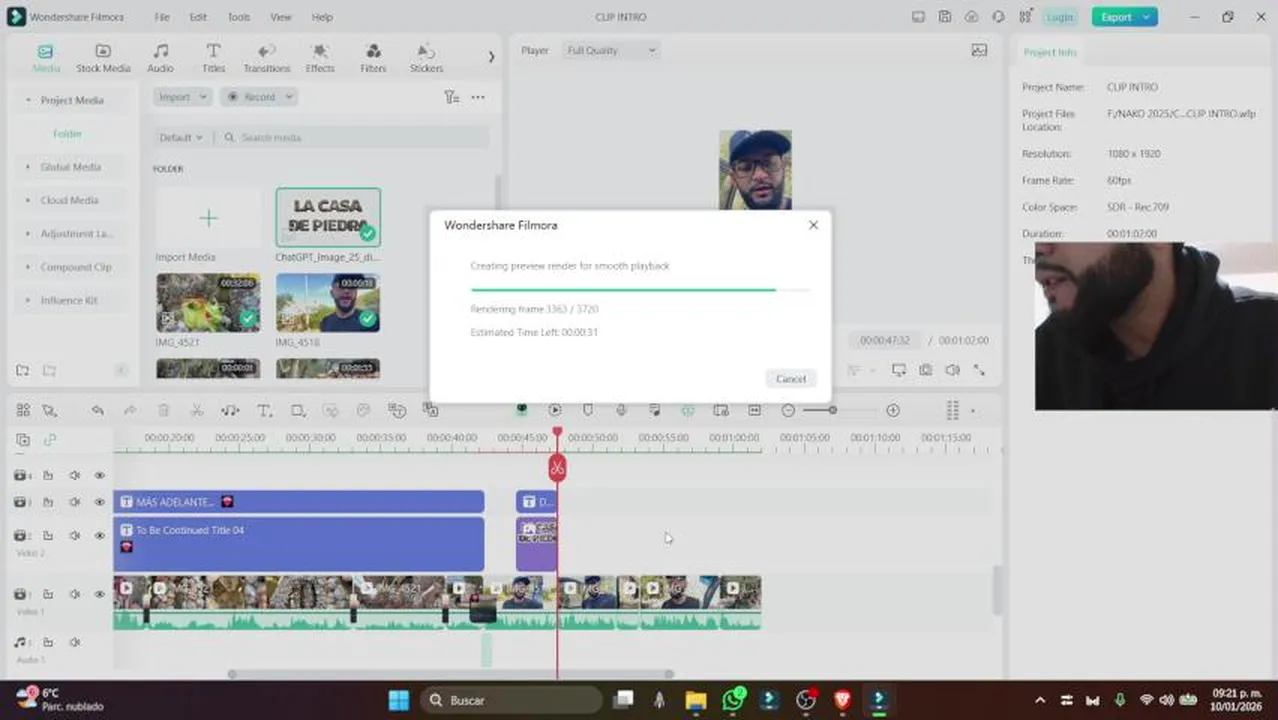Click the add new folder icon at bottom-left
This screenshot has width=1278, height=720.
click(22, 370)
